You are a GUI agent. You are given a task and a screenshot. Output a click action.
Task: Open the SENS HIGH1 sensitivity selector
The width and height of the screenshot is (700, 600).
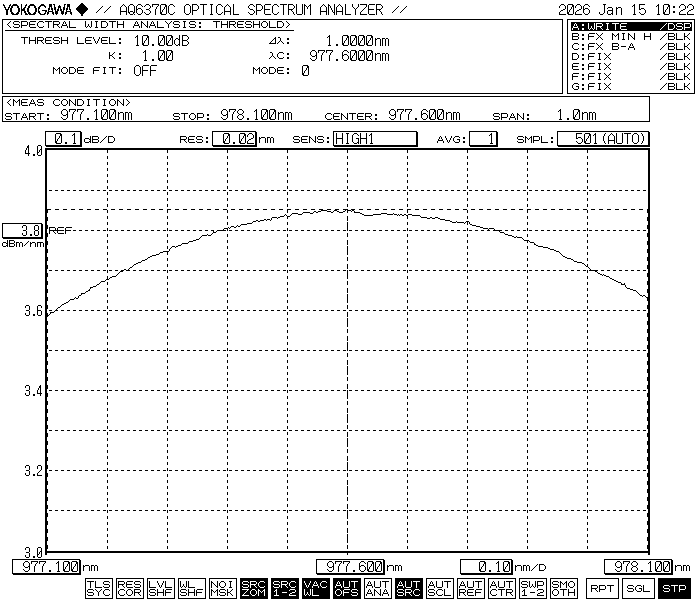click(374, 139)
